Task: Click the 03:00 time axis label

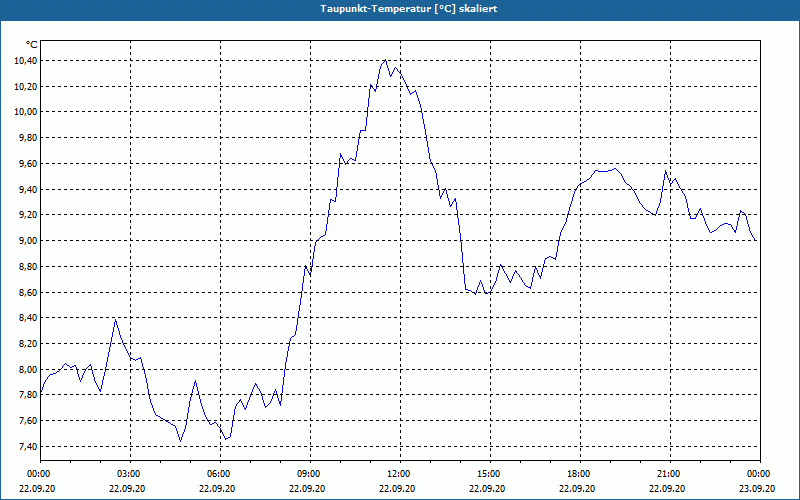Action: click(x=130, y=474)
